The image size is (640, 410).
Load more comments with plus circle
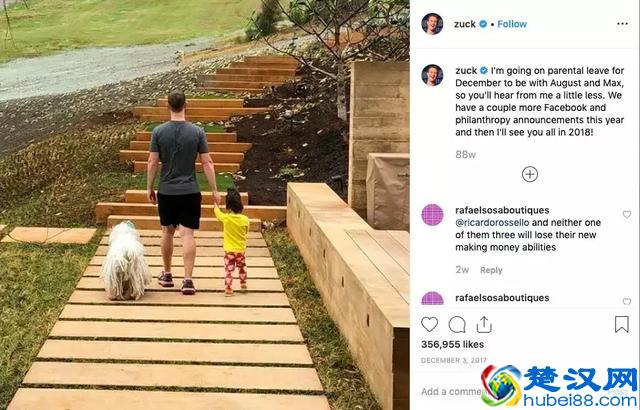(x=530, y=174)
